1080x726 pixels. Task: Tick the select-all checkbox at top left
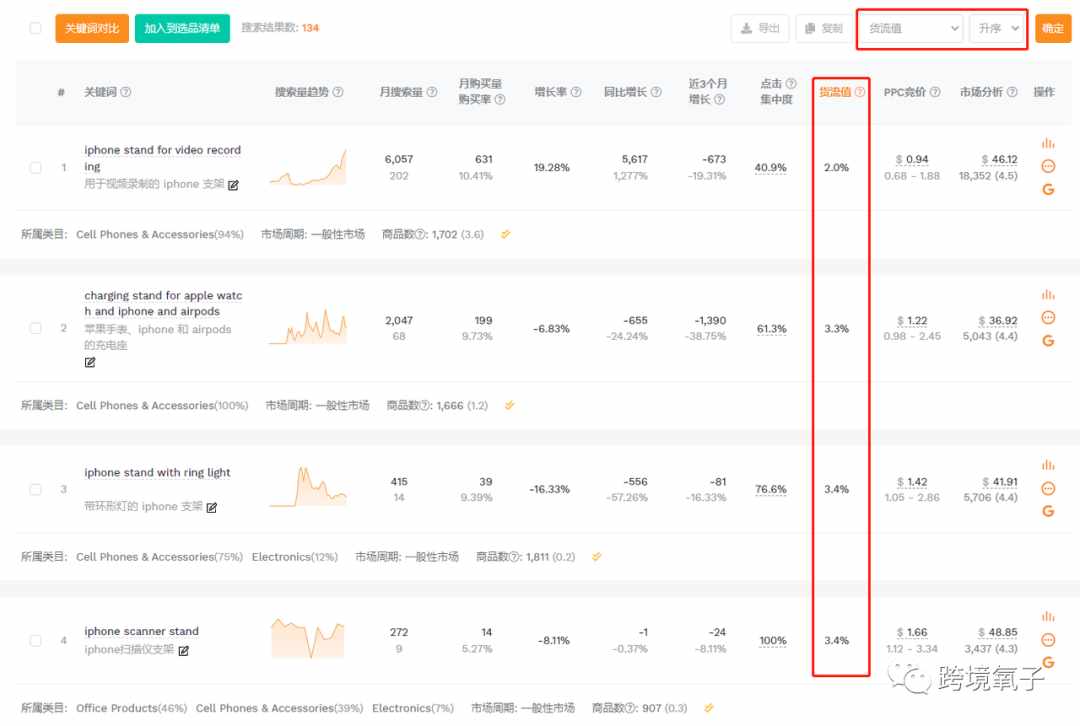tap(35, 28)
